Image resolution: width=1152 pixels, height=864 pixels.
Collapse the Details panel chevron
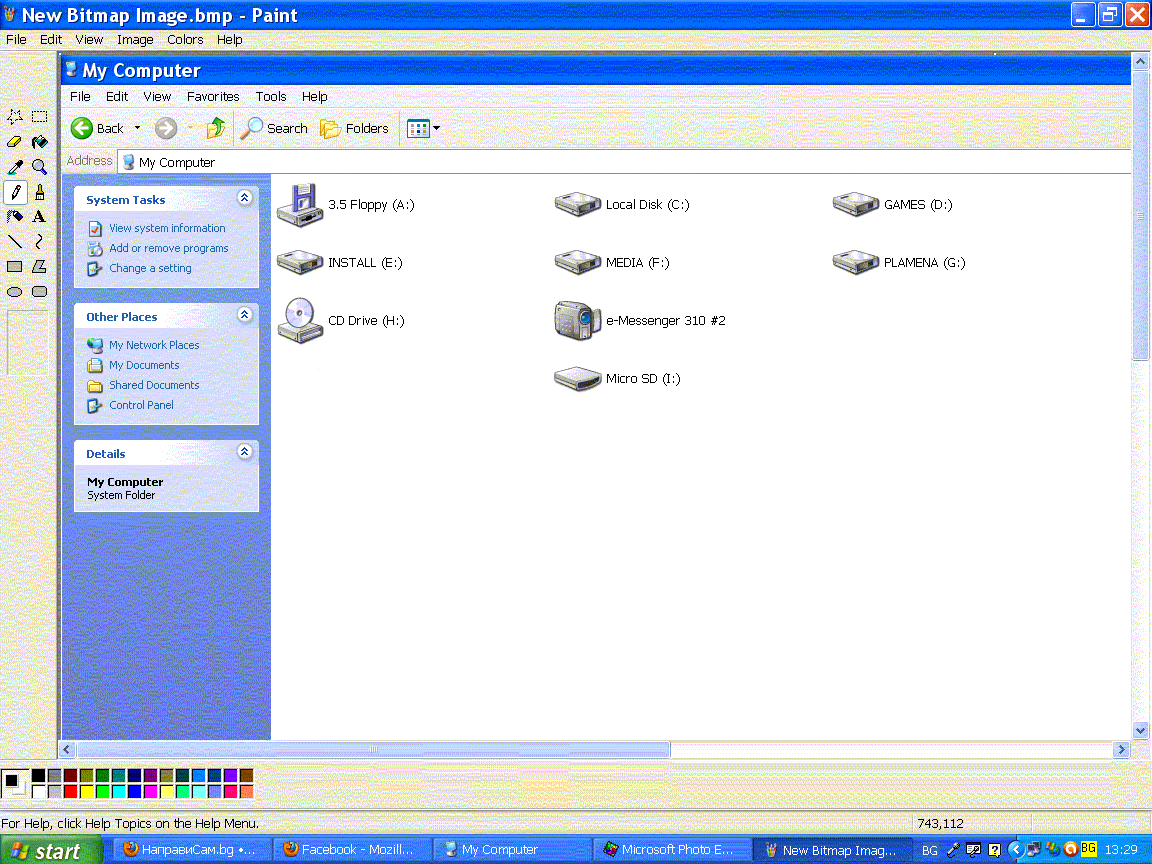click(245, 453)
